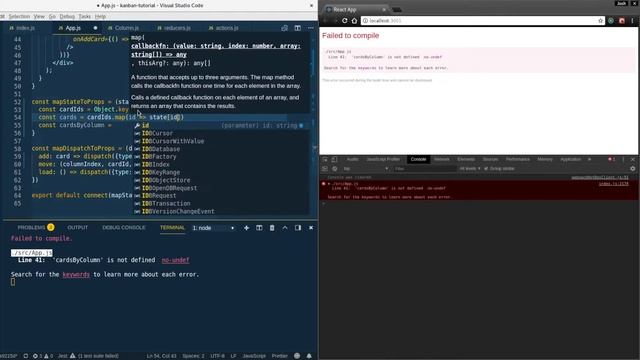Split the terminal panel
The width and height of the screenshot is (640, 360).
(259, 228)
